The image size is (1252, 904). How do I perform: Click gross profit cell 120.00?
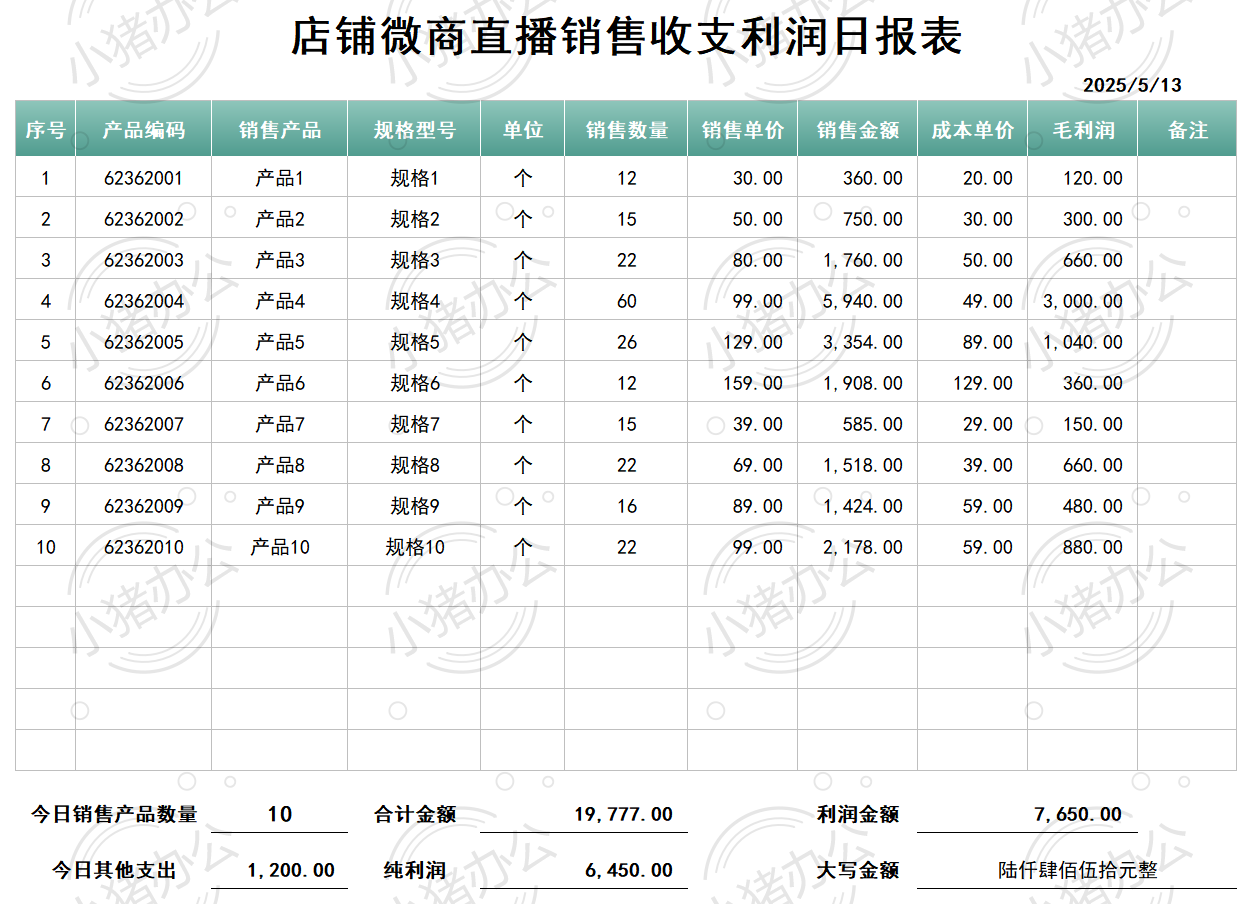pyautogui.click(x=1083, y=178)
